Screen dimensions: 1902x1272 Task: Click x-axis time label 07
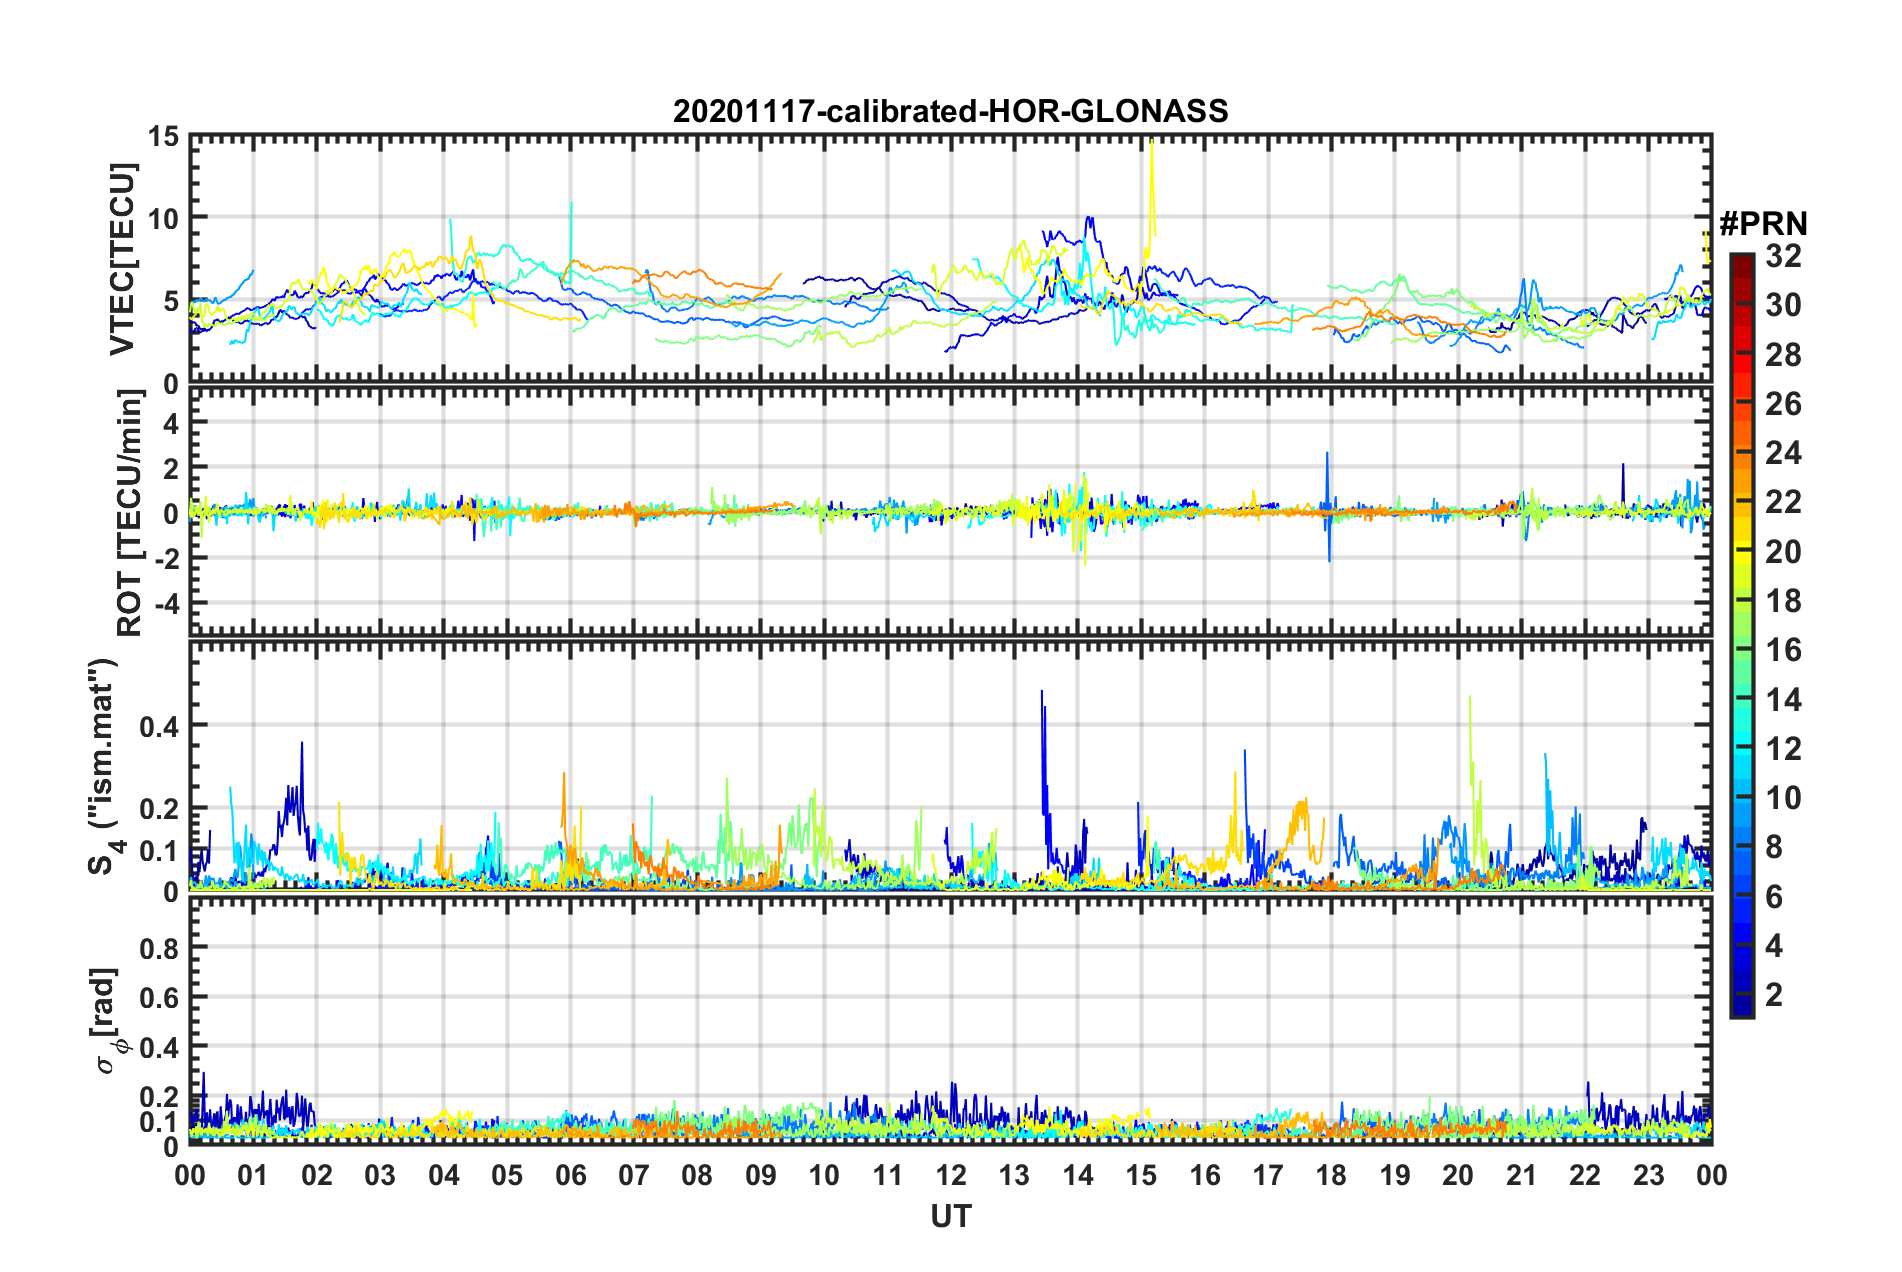point(634,1176)
